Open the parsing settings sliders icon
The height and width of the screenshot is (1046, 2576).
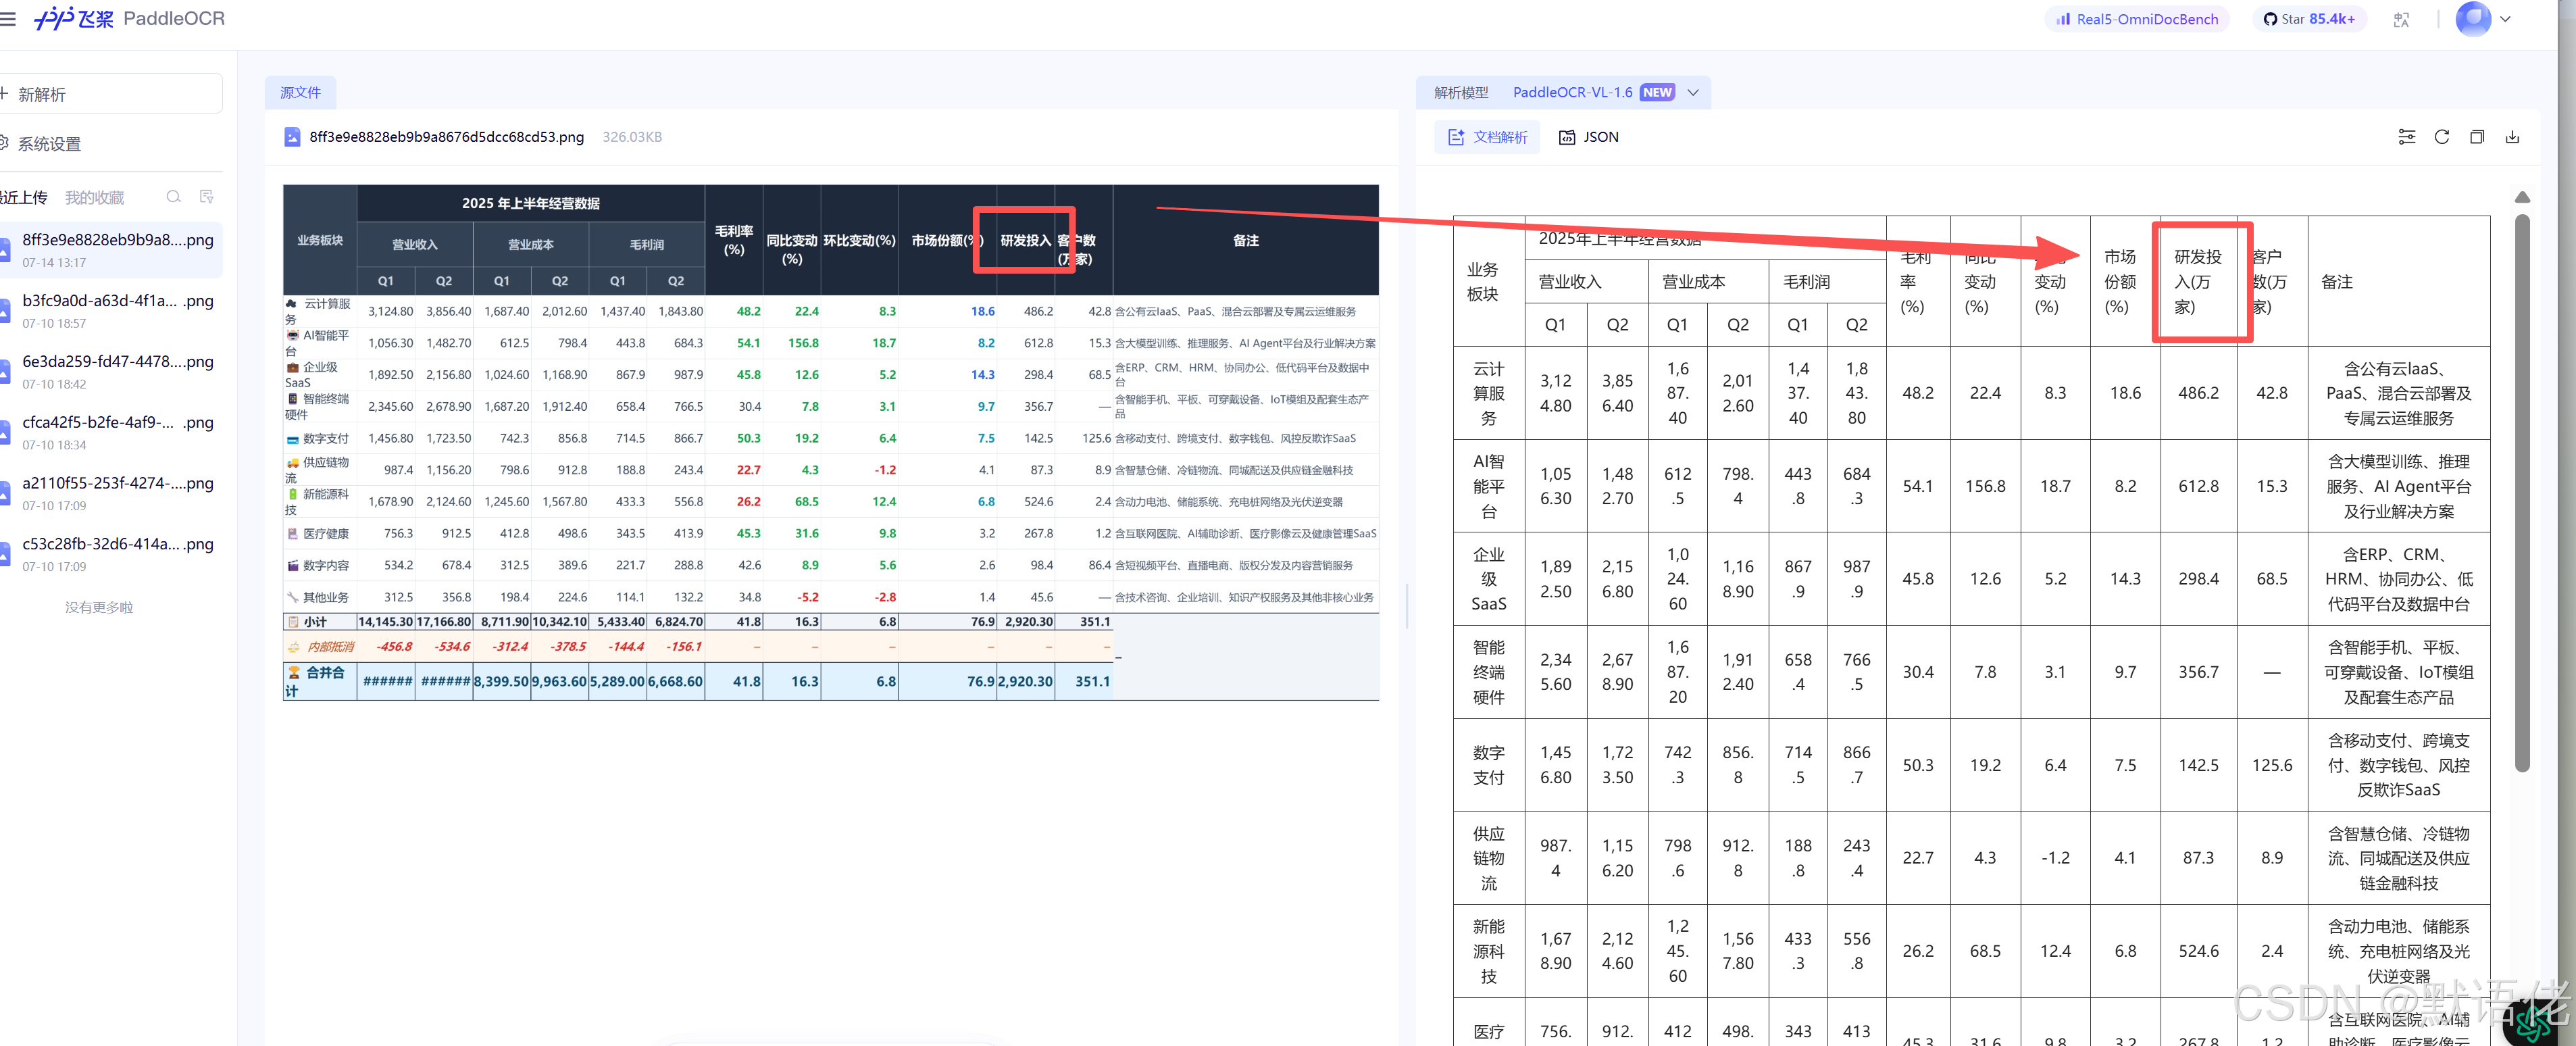coord(2406,137)
